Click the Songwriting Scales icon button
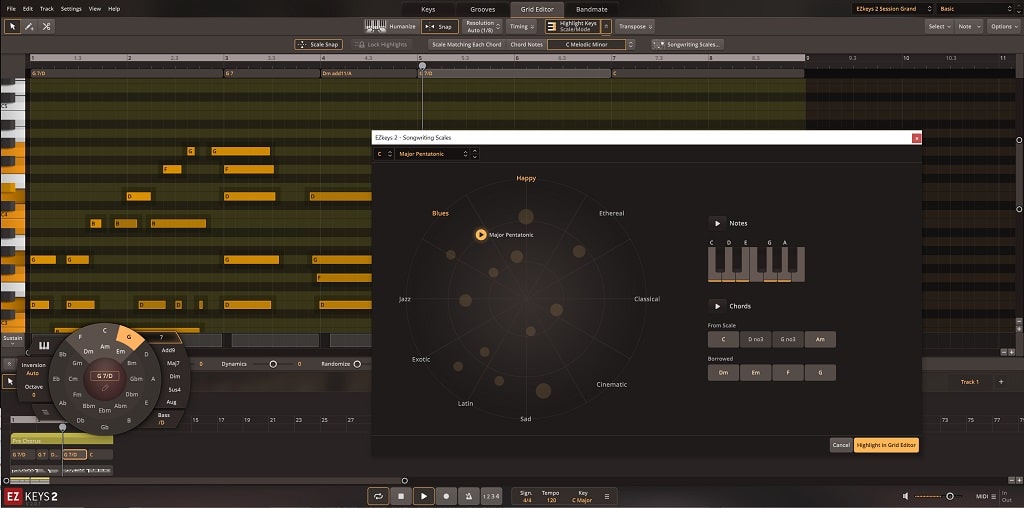Image resolution: width=1024 pixels, height=508 pixels. [x=687, y=44]
